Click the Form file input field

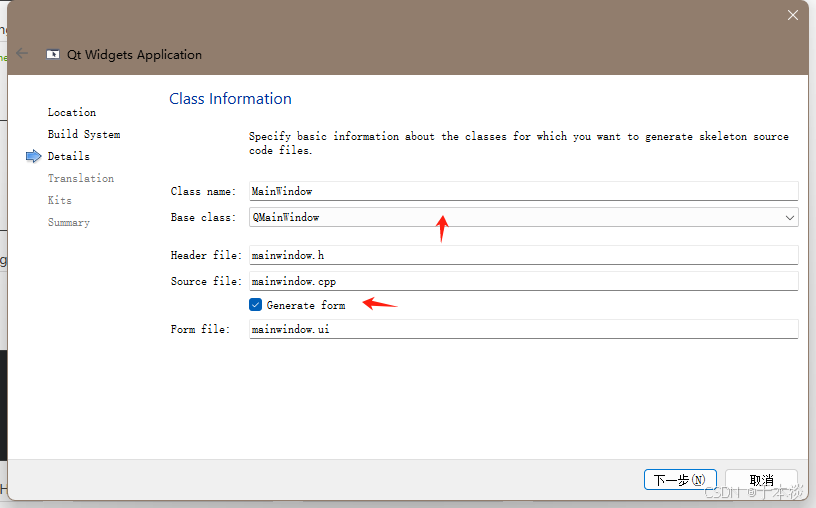coord(524,329)
